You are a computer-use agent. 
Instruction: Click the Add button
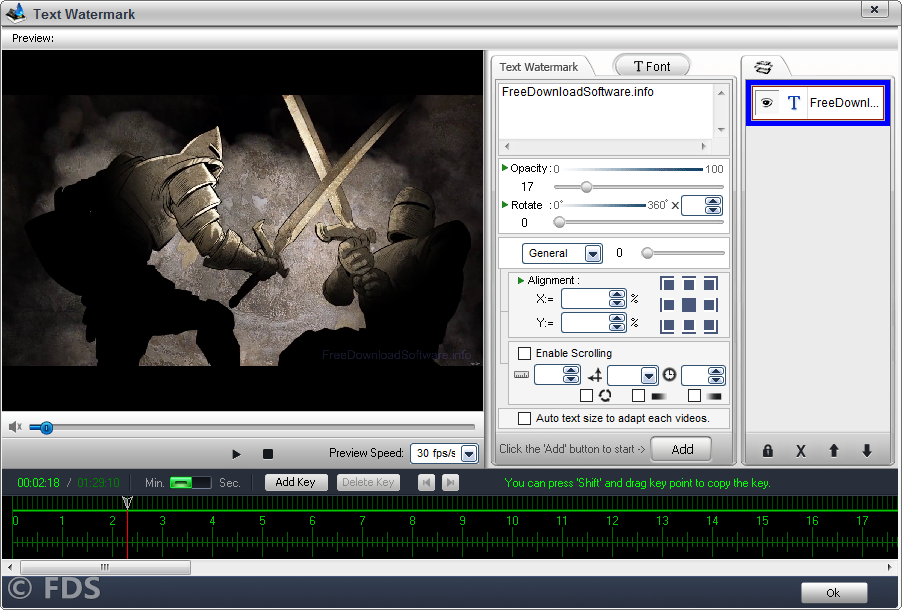[681, 449]
